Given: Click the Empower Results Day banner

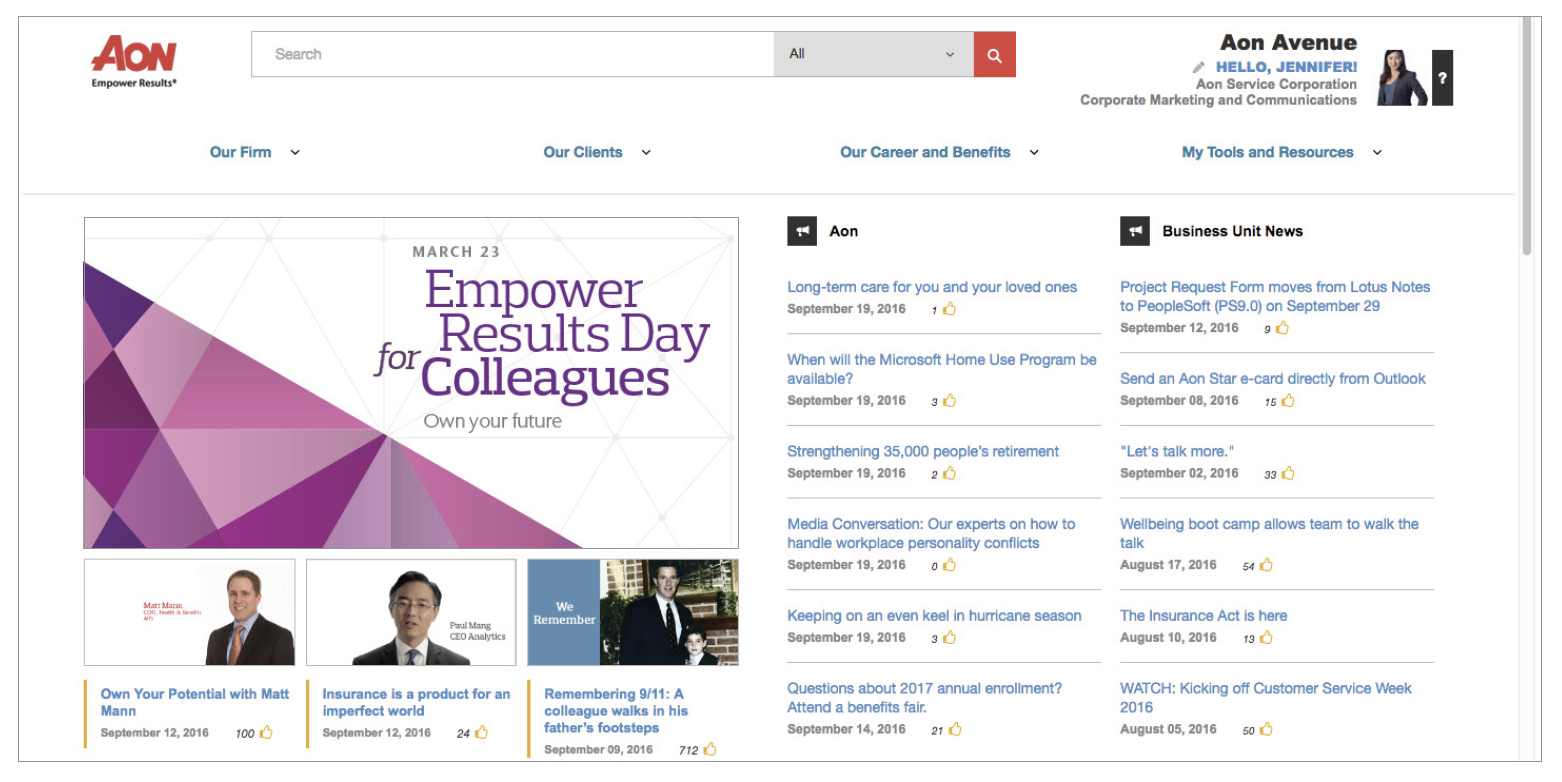Looking at the screenshot, I should 411,383.
